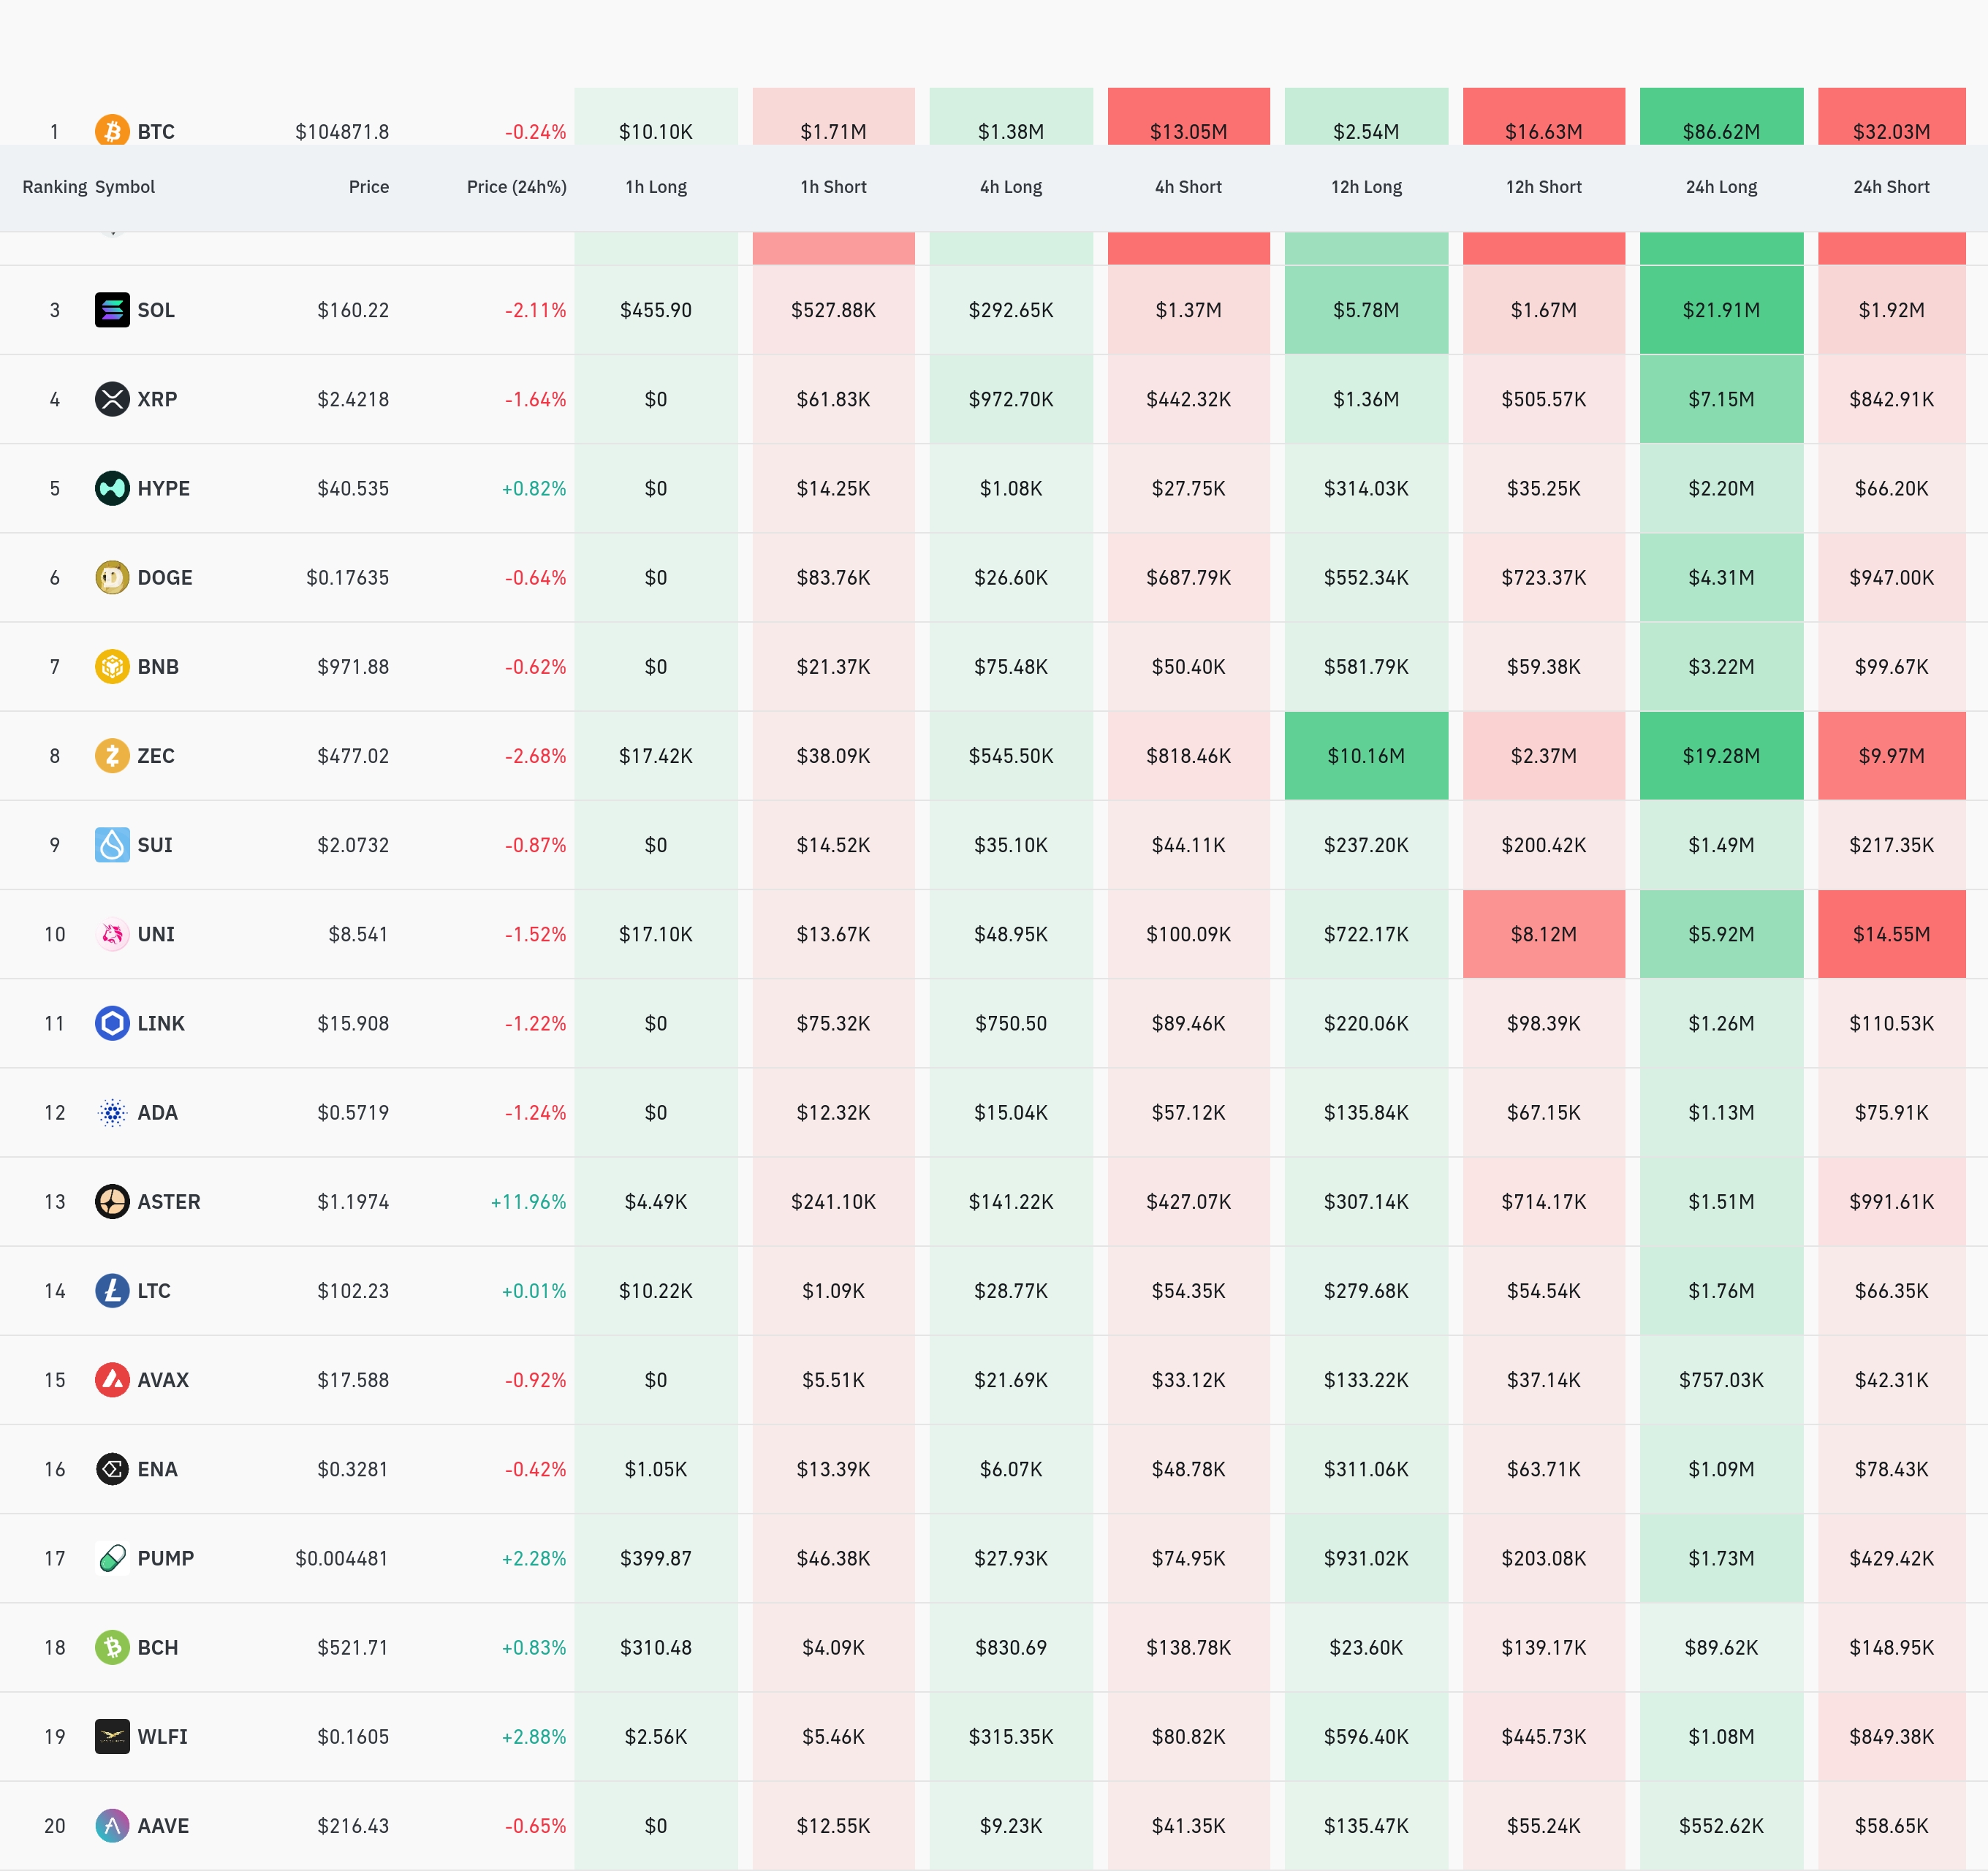Open the WLFI symbol link

pos(162,1737)
